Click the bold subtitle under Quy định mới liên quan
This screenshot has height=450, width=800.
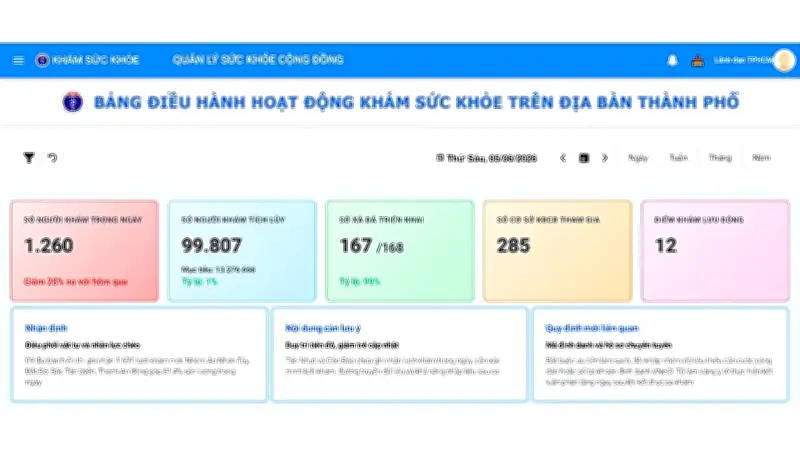pyautogui.click(x=608, y=345)
